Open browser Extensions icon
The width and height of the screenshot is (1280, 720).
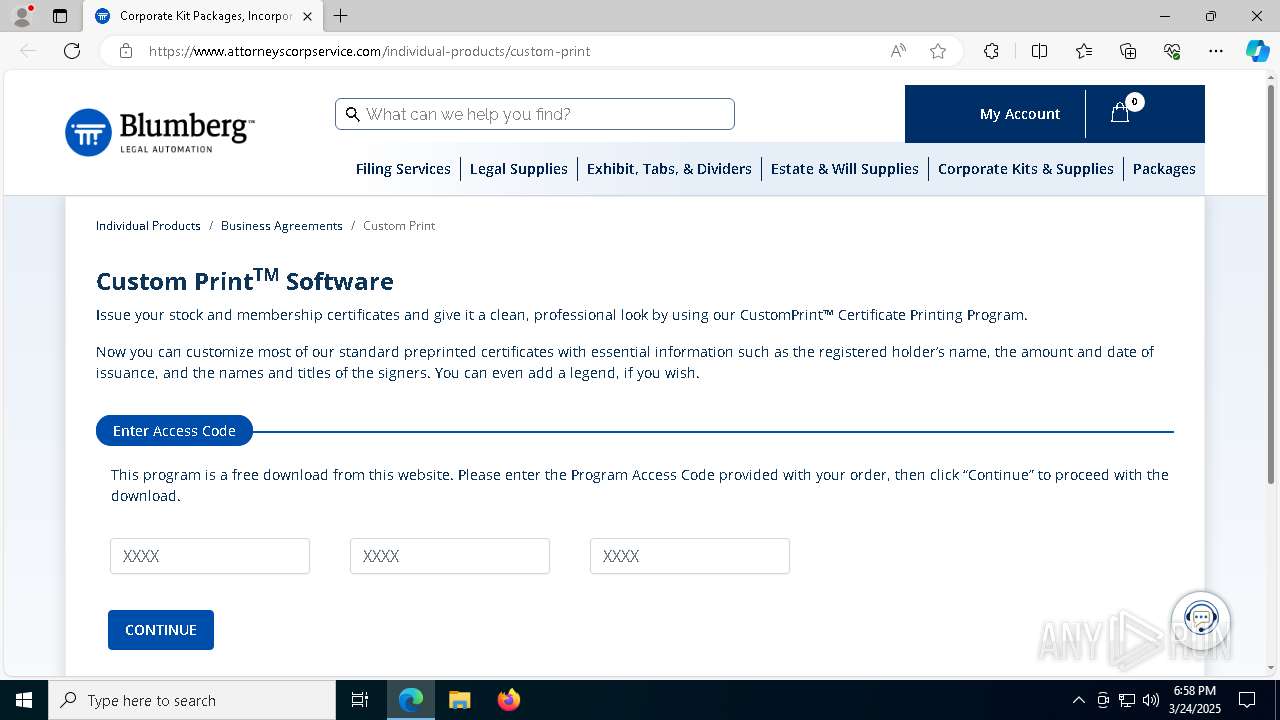[991, 51]
